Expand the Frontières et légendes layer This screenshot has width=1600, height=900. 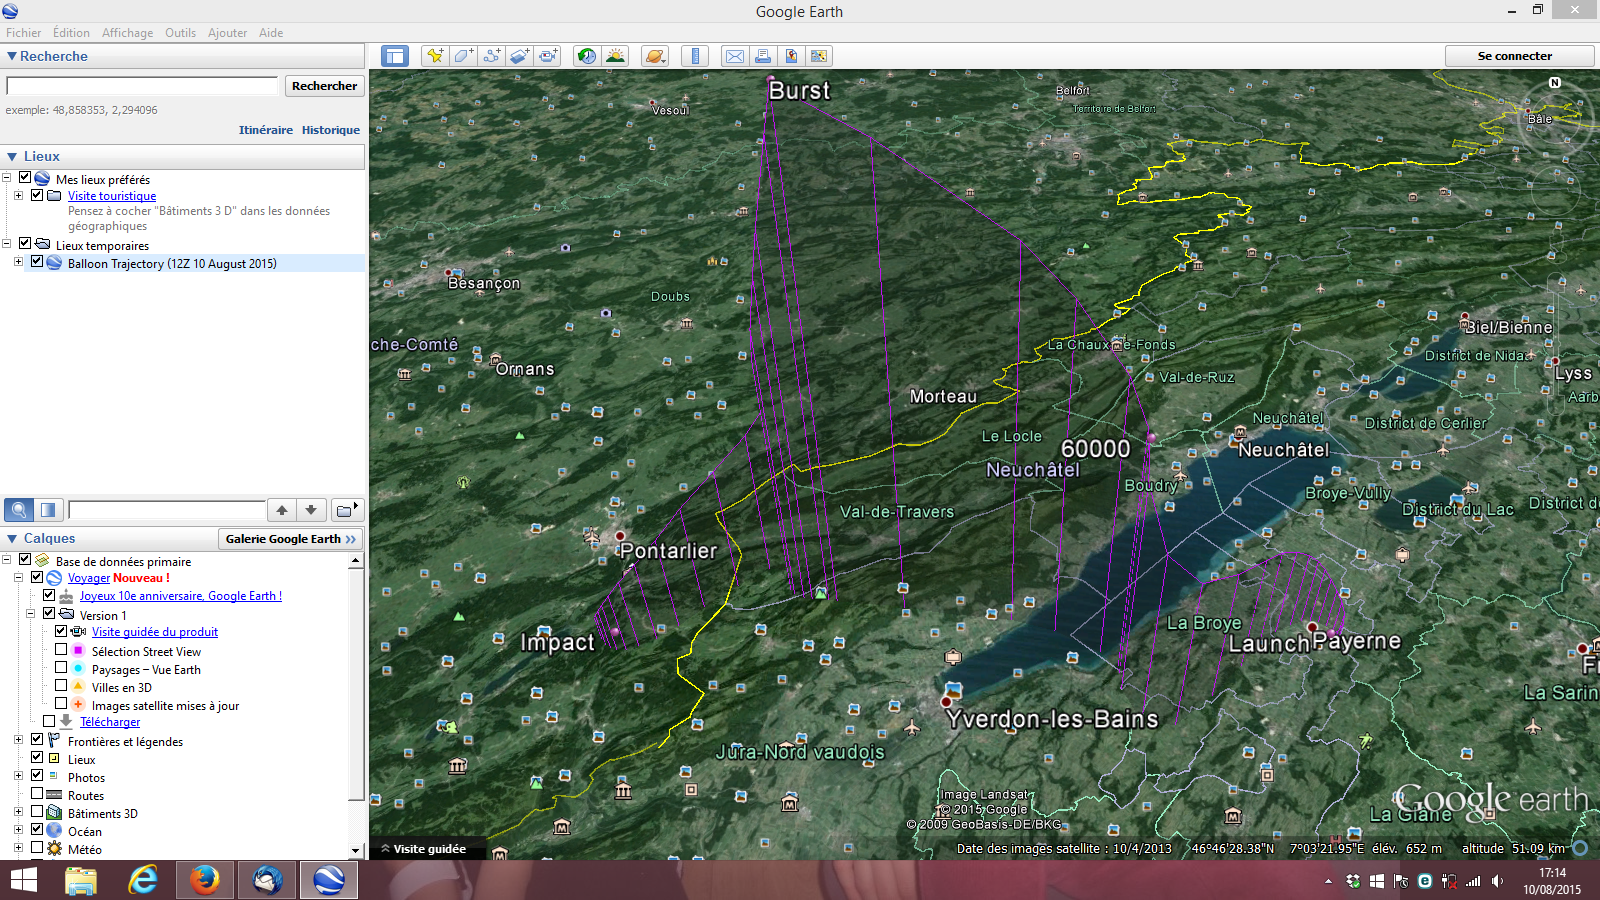pyautogui.click(x=18, y=741)
